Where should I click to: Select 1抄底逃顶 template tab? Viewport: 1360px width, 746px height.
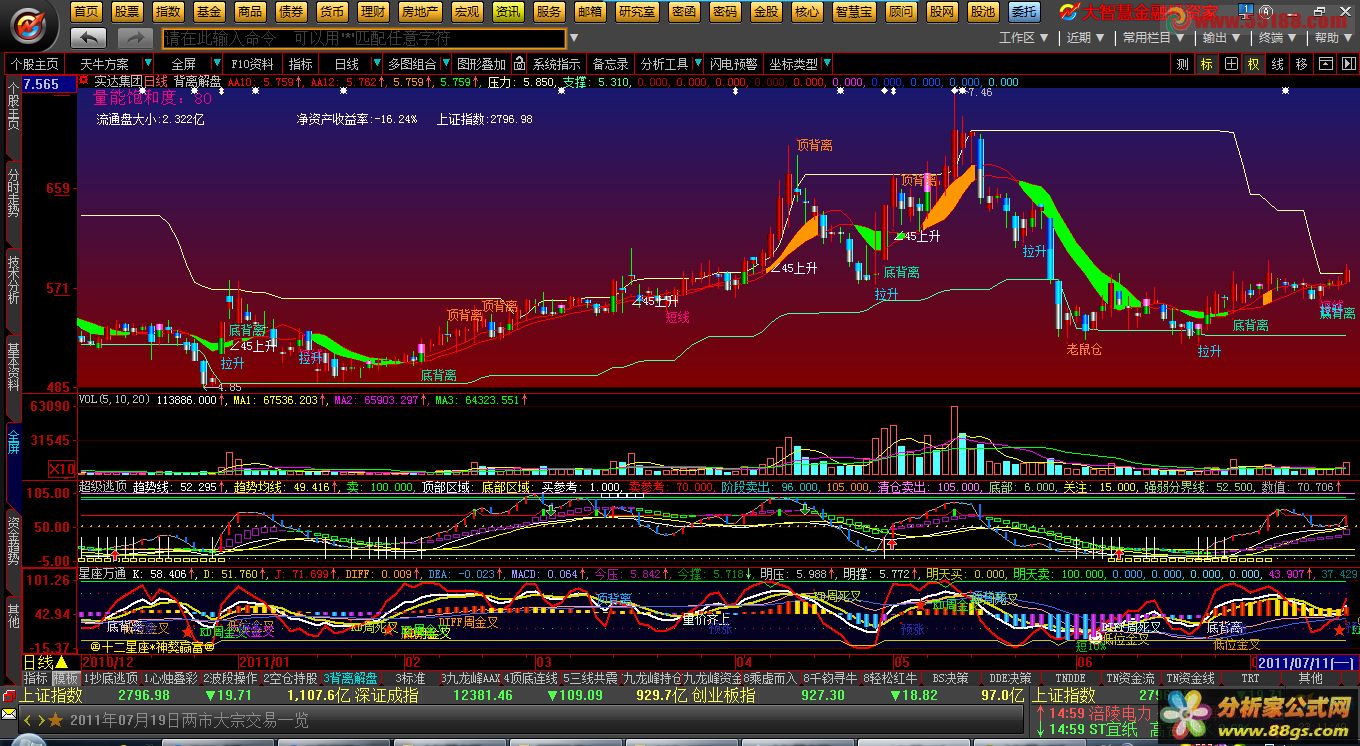point(111,678)
